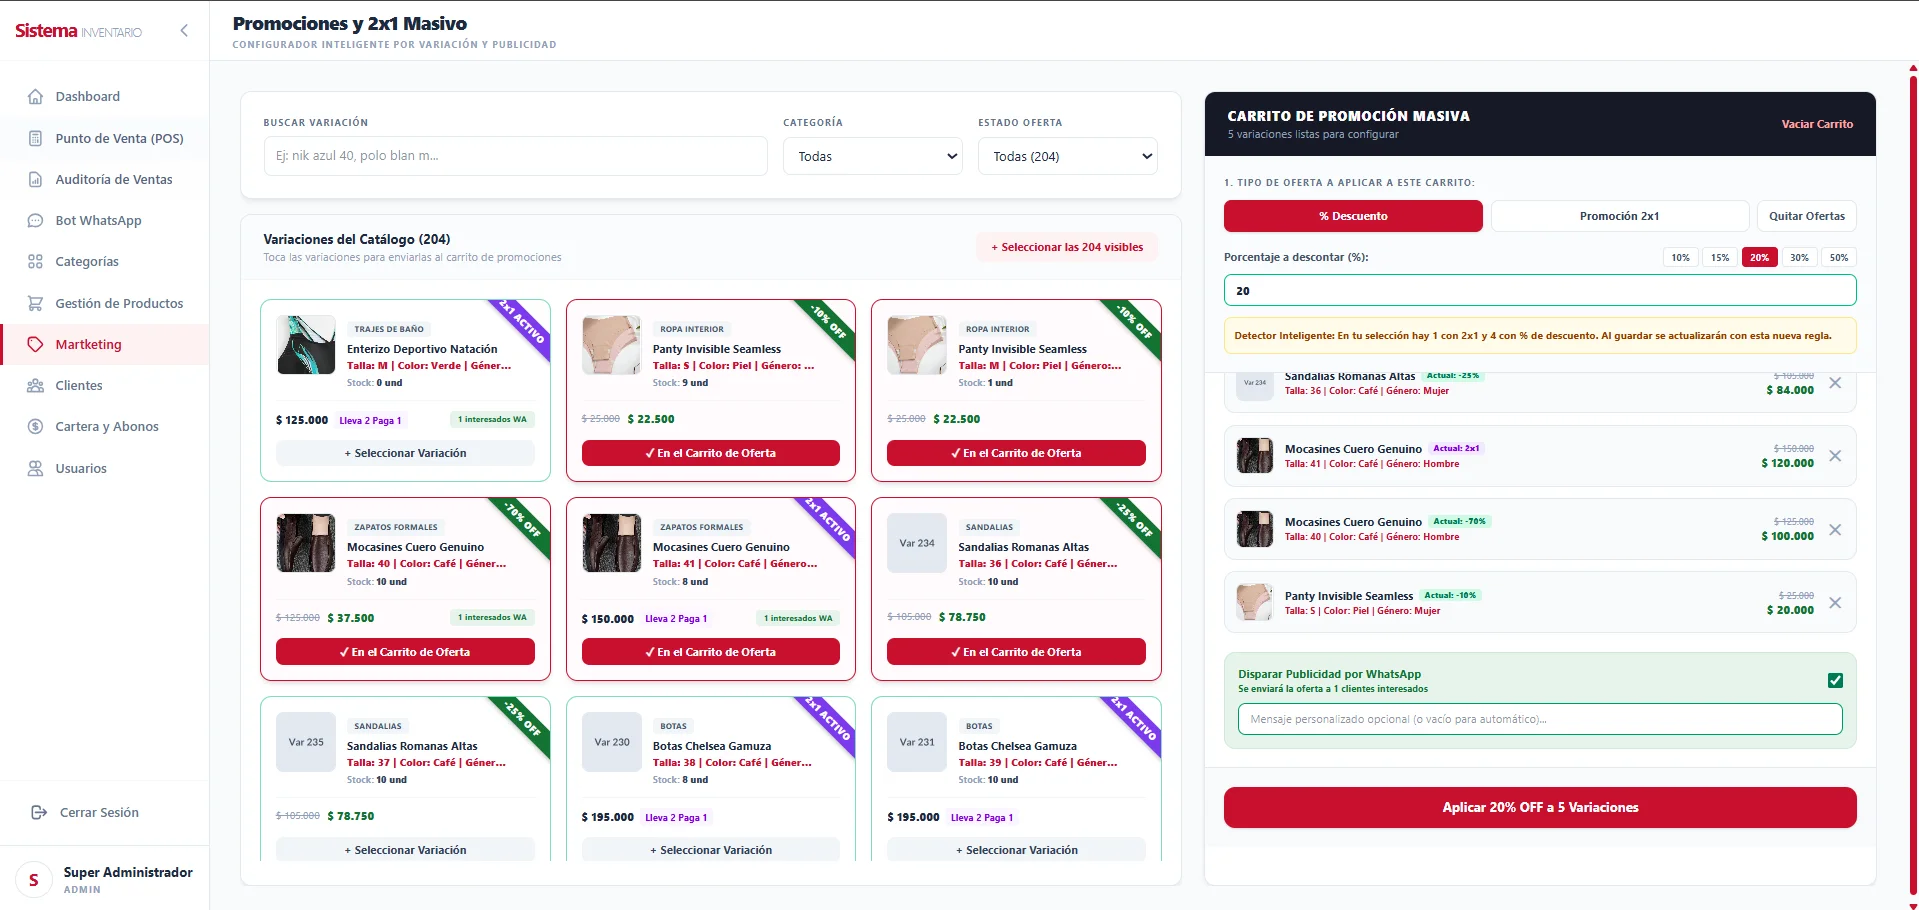Image resolution: width=1919 pixels, height=910 pixels.
Task: Choose the 50% discount preset
Action: coord(1839,257)
